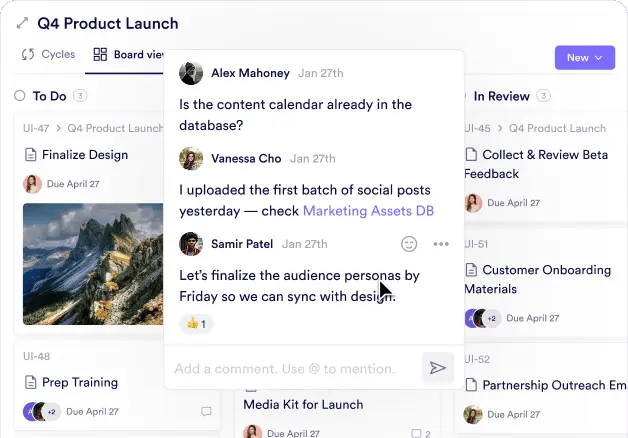
Task: Click the In Review status circle
Action: point(461,96)
